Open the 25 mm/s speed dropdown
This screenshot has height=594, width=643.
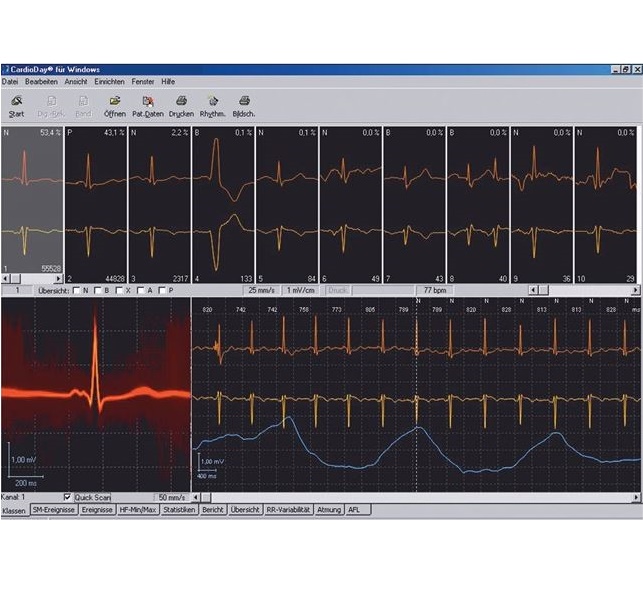pos(265,290)
